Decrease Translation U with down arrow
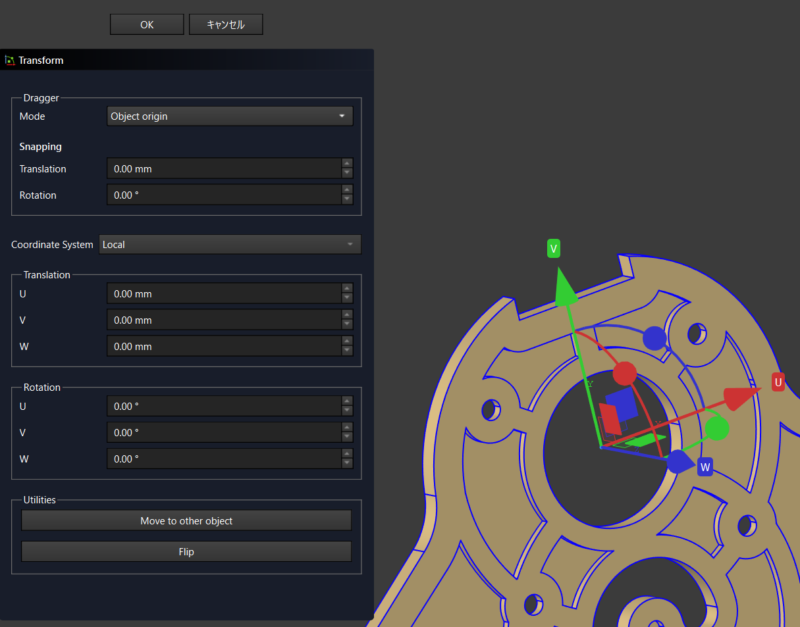 pos(347,298)
